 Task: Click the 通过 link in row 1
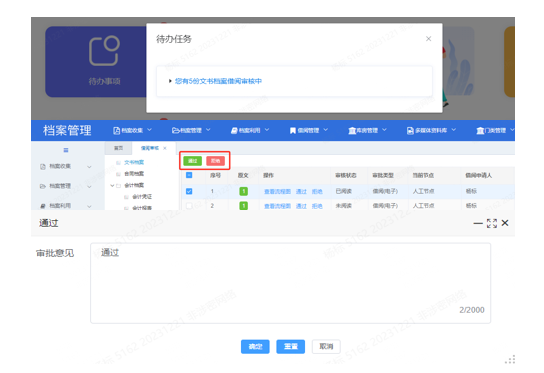tap(301, 192)
